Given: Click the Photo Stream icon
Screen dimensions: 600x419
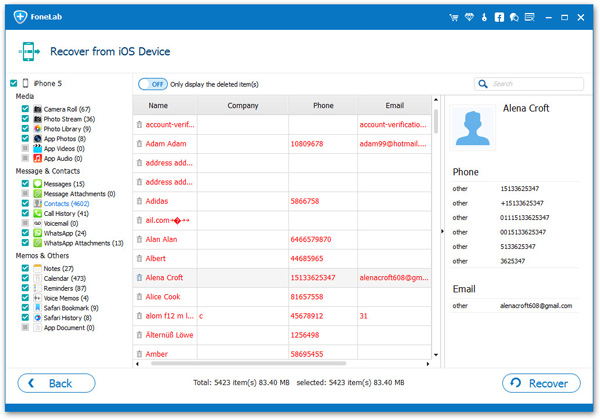Looking at the screenshot, I should pyautogui.click(x=38, y=119).
